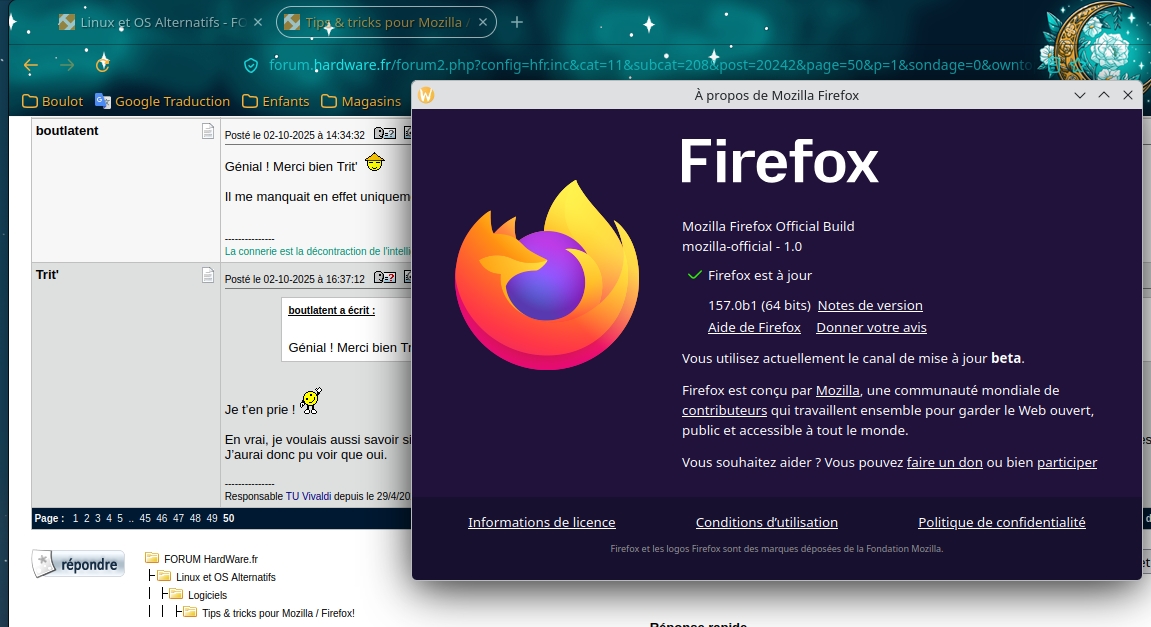Open a new tab with the plus button
Screen dimensions: 1151x627
(x=517, y=22)
